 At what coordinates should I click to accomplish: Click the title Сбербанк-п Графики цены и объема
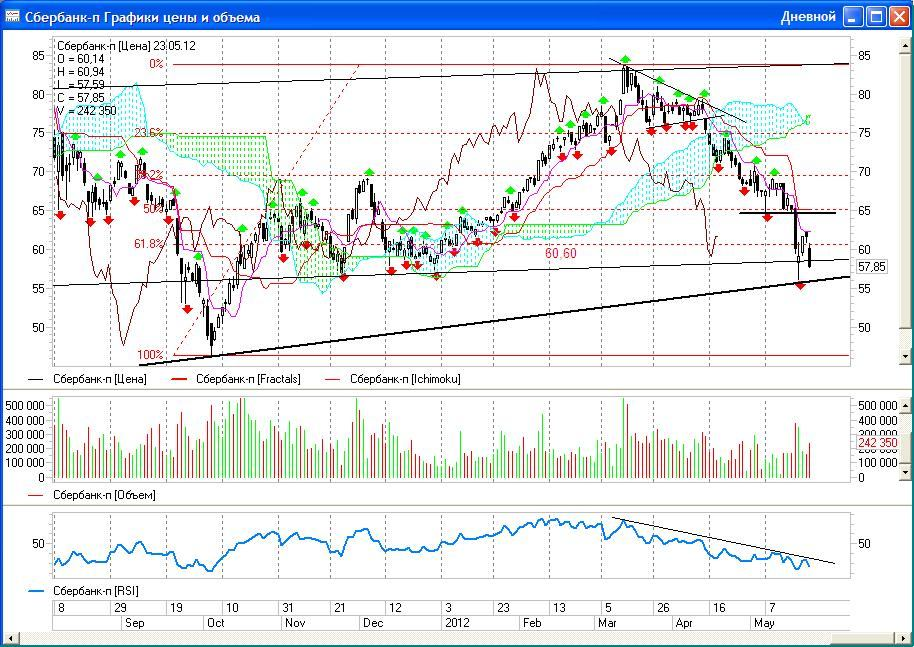tap(142, 17)
